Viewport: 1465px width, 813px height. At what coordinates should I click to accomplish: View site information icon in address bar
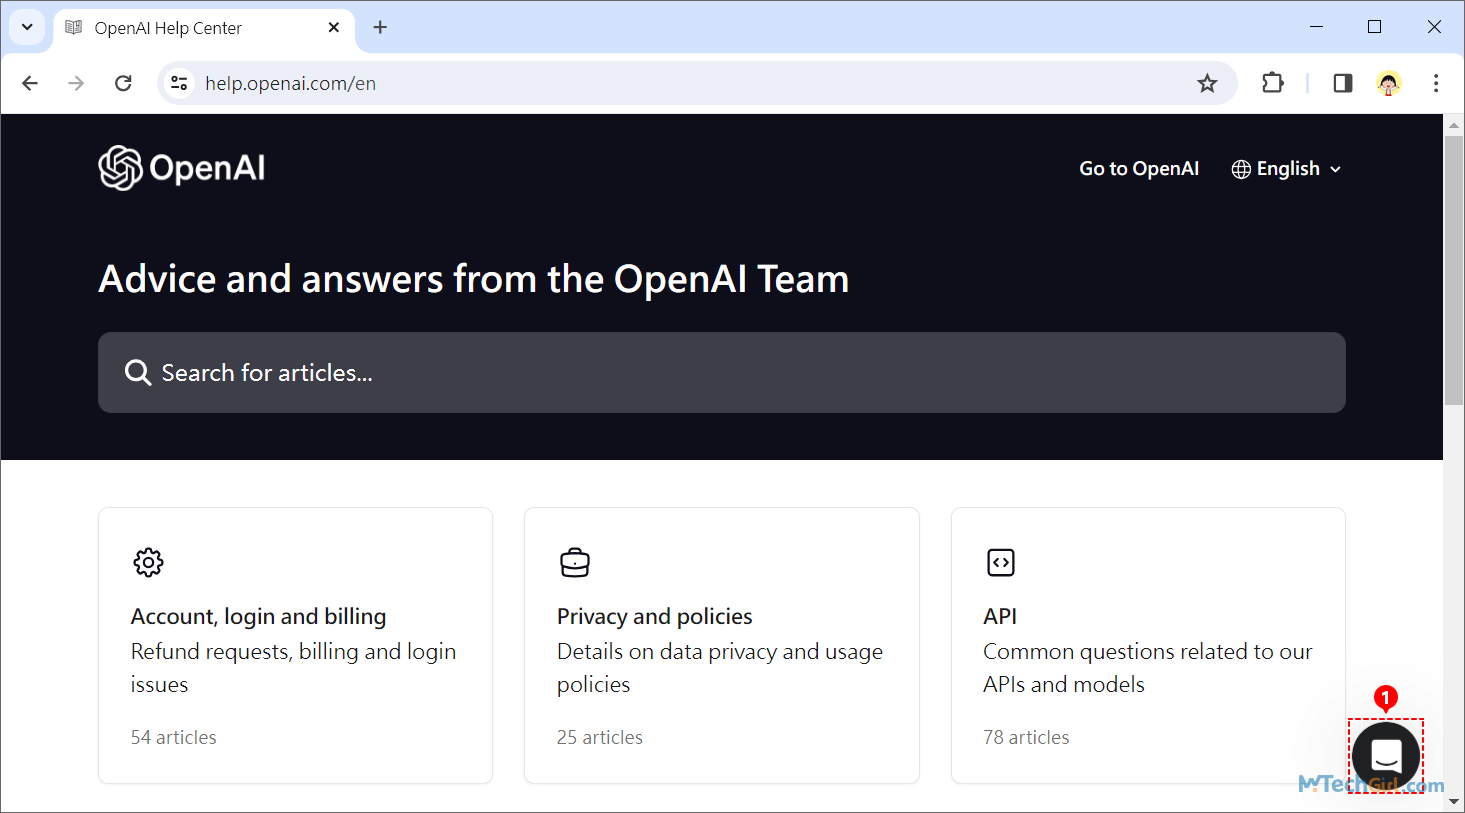tap(179, 83)
